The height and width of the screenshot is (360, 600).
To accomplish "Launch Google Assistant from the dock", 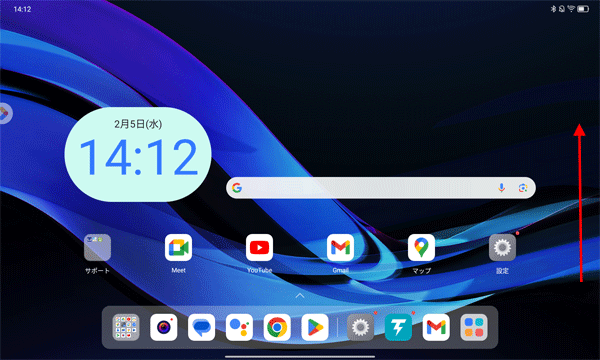I will point(240,327).
